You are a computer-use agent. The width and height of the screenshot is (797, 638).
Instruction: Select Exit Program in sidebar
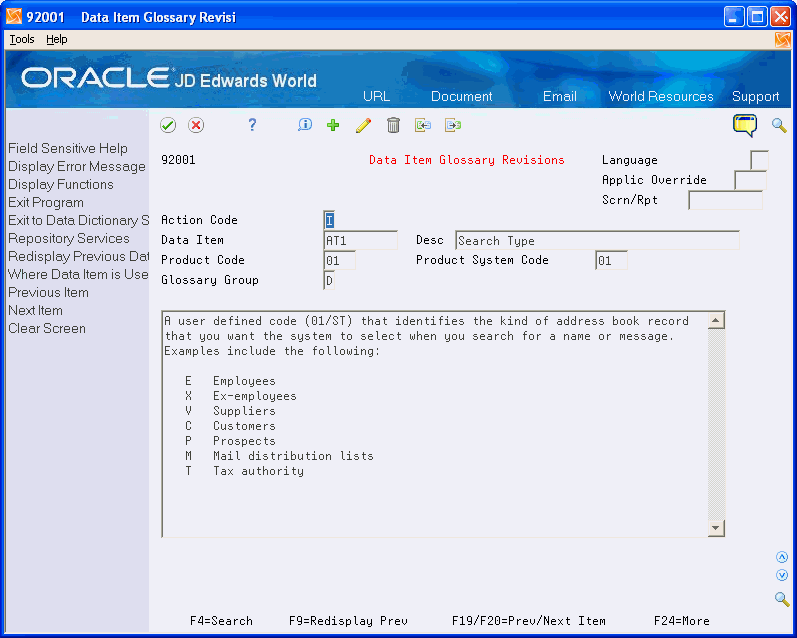coord(46,202)
